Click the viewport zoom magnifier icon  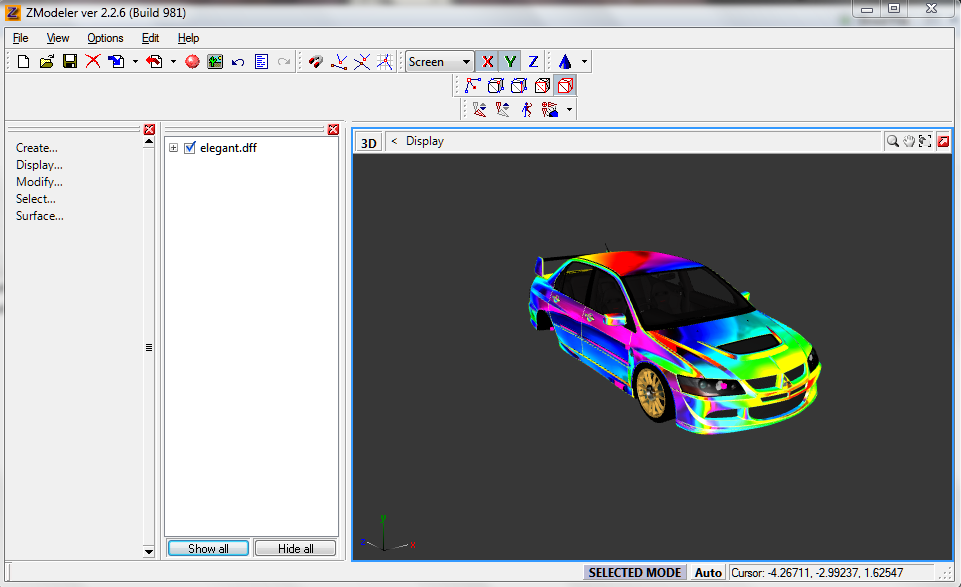[892, 142]
